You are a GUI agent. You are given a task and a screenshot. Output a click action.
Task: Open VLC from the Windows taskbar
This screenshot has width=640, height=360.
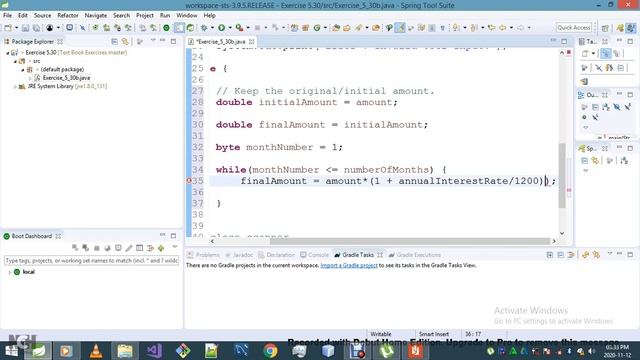coord(96,351)
